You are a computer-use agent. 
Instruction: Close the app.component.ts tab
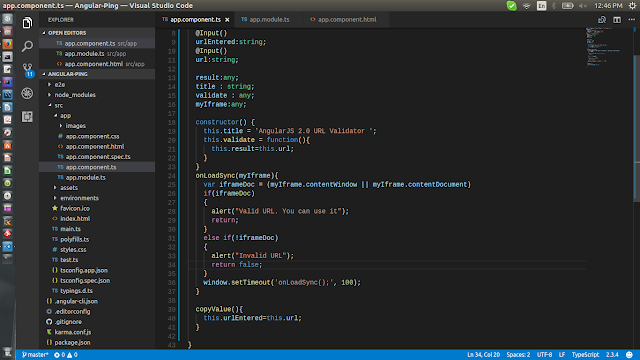tap(227, 20)
